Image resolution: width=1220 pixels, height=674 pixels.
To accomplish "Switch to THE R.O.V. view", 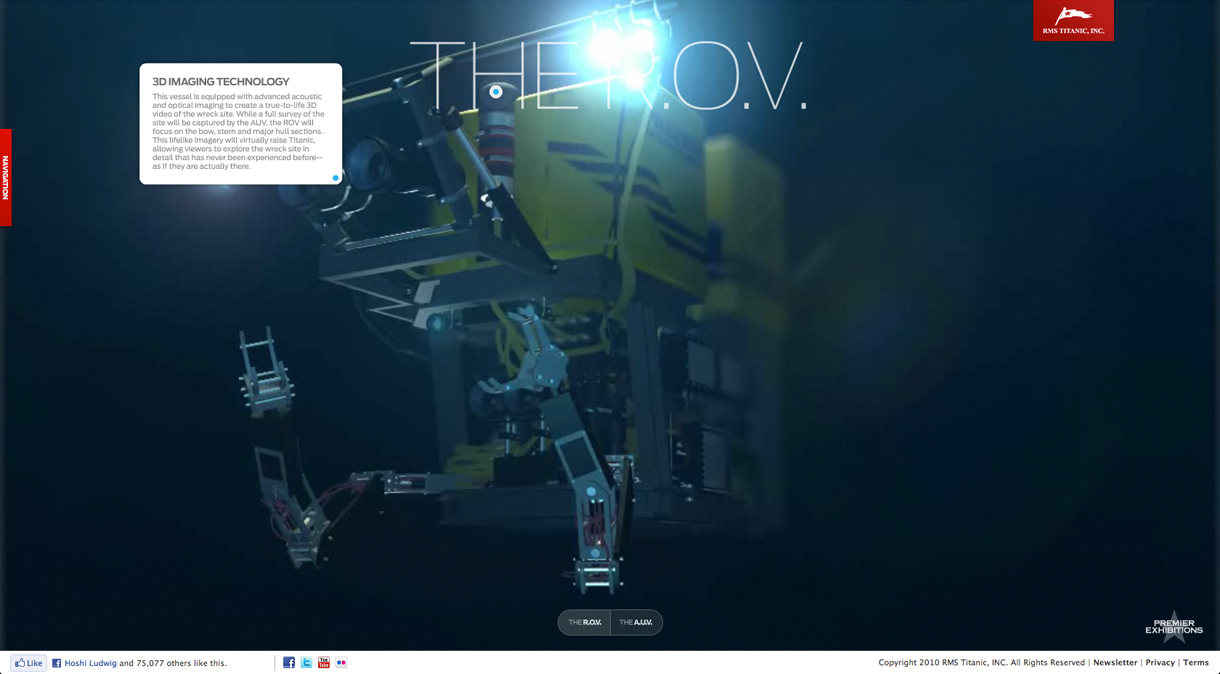I will tap(585, 622).
